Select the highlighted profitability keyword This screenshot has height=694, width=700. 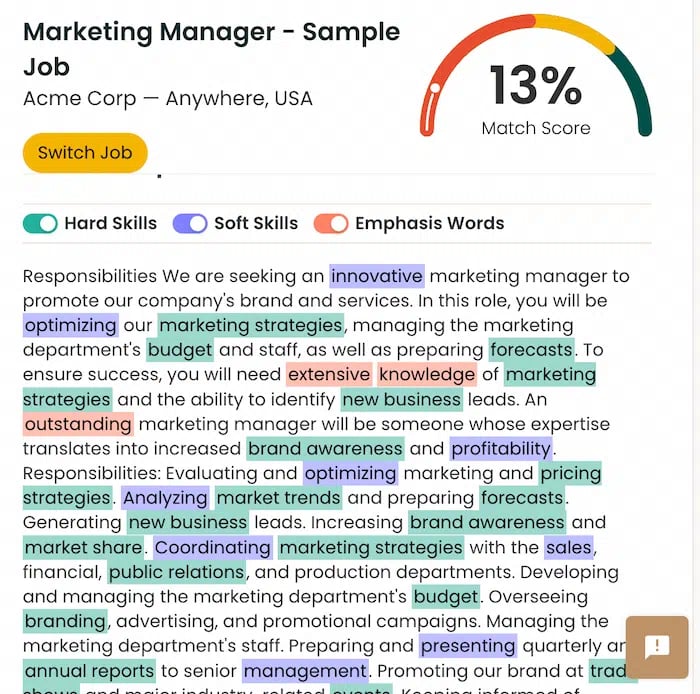501,449
